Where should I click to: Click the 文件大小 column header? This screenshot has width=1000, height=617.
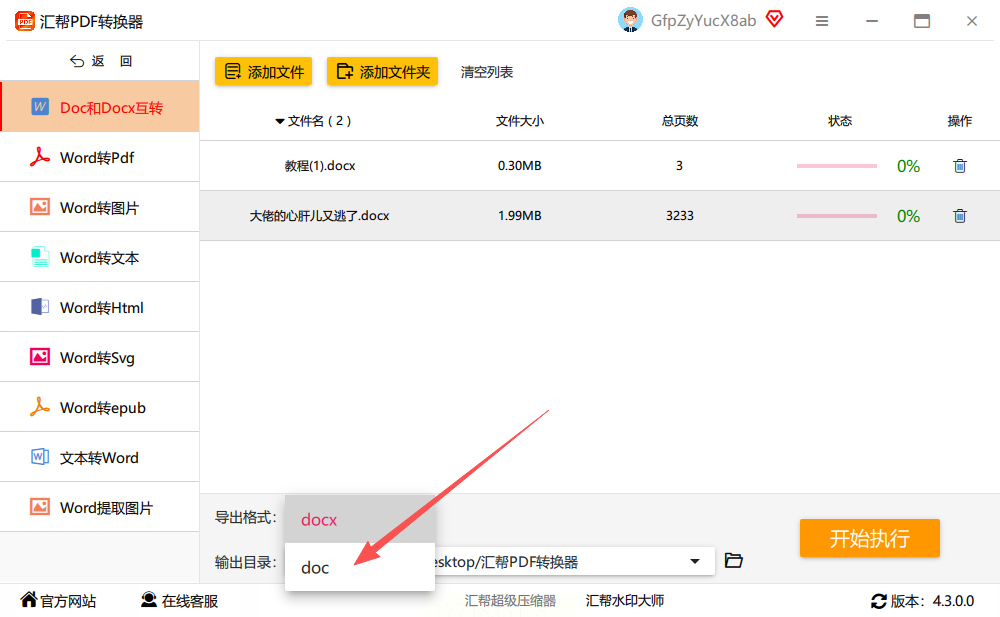pyautogui.click(x=520, y=121)
